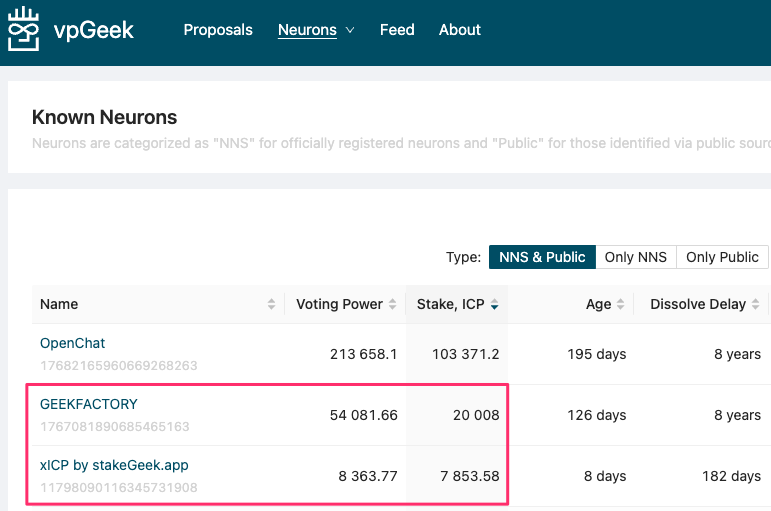Click the age value 8 days
771x511 pixels.
point(605,476)
